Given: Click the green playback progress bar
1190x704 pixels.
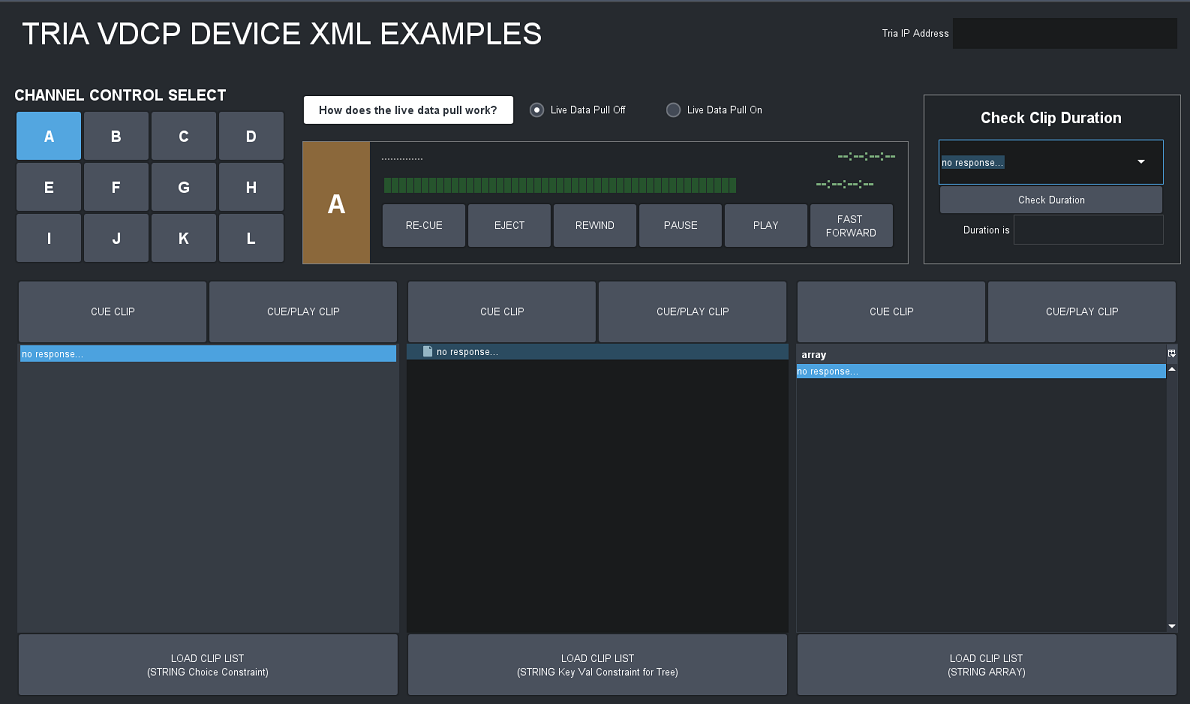Looking at the screenshot, I should (558, 185).
